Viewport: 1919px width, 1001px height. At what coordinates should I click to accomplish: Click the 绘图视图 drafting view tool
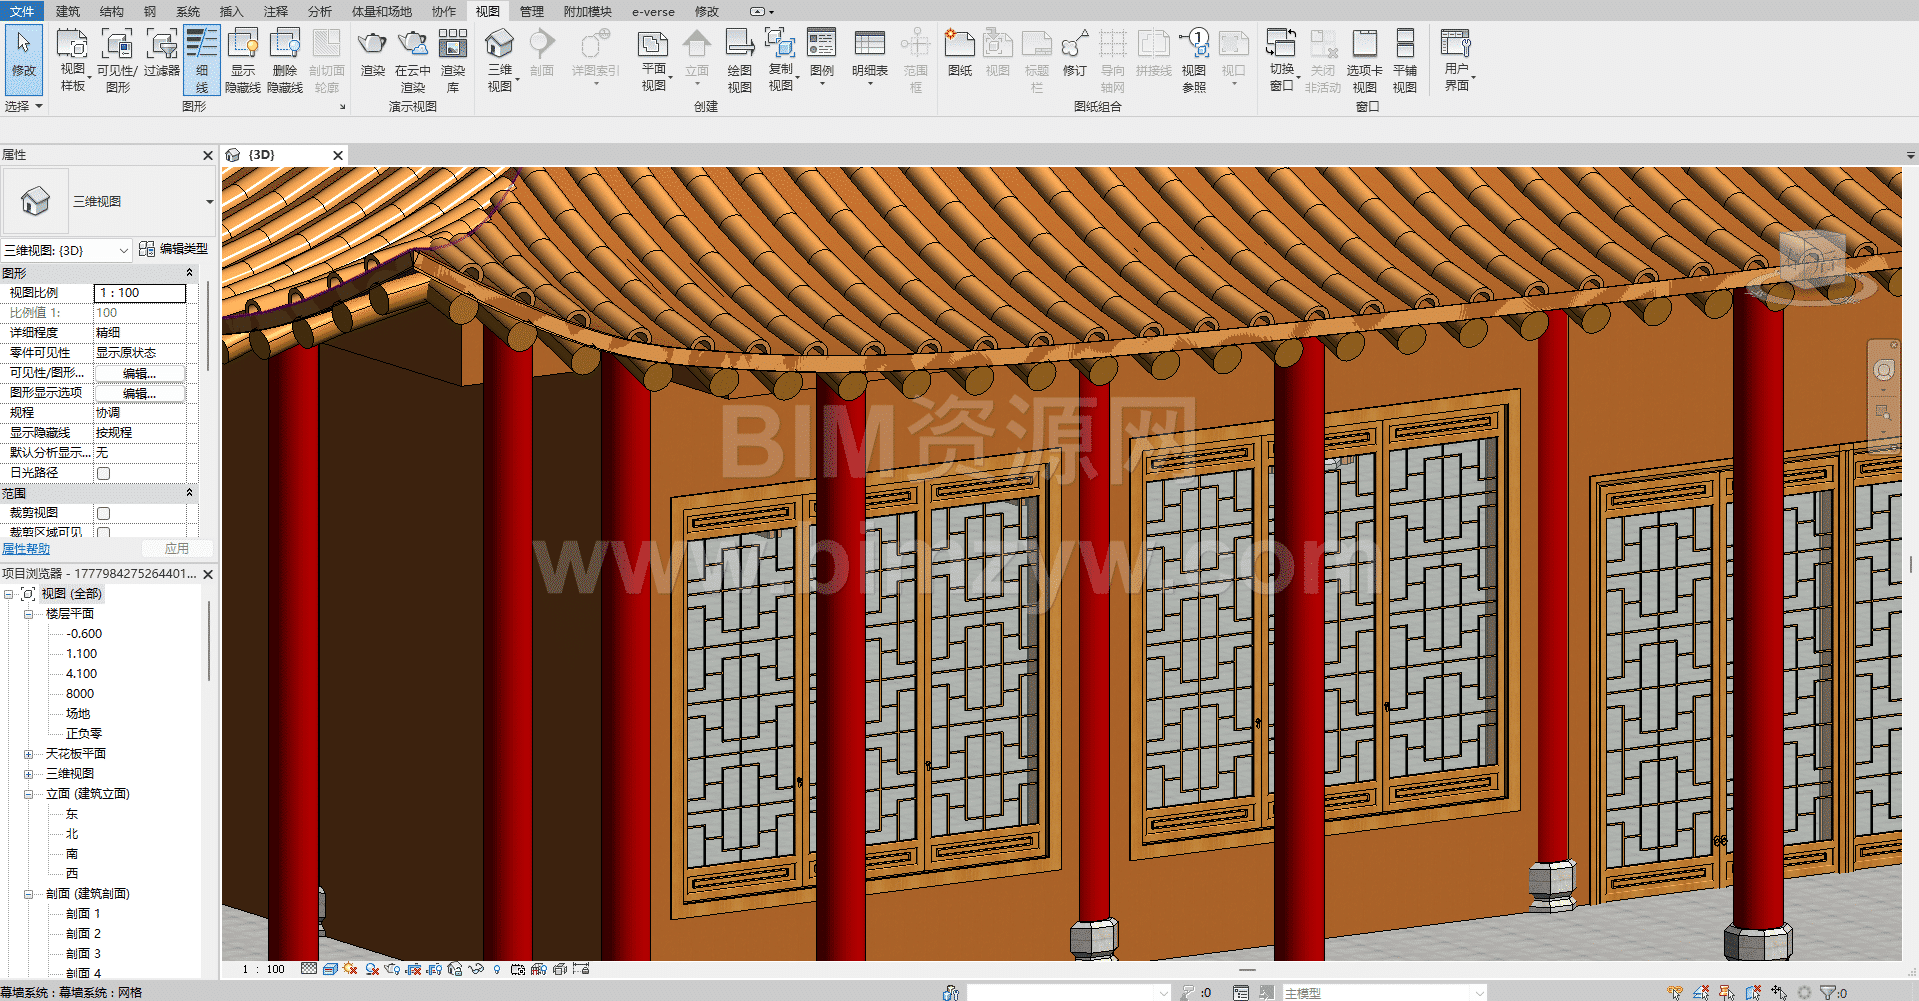[x=739, y=60]
